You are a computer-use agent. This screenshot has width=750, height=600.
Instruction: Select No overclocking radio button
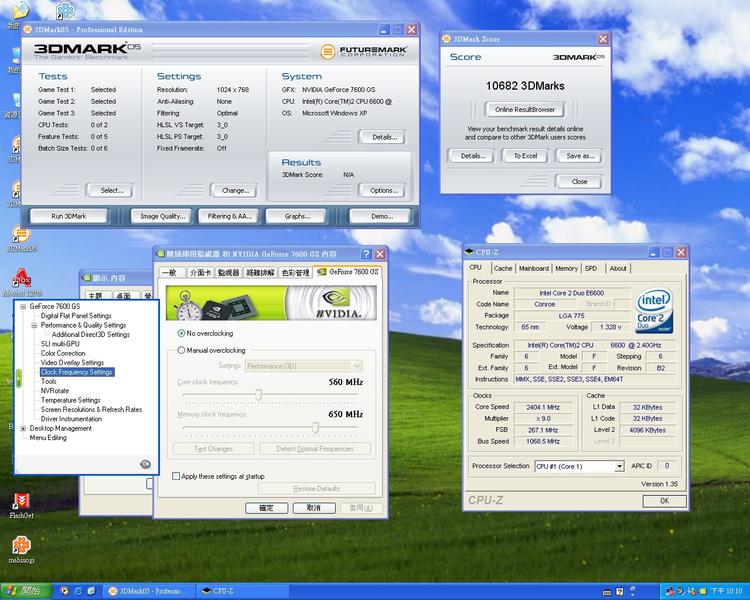tap(181, 333)
